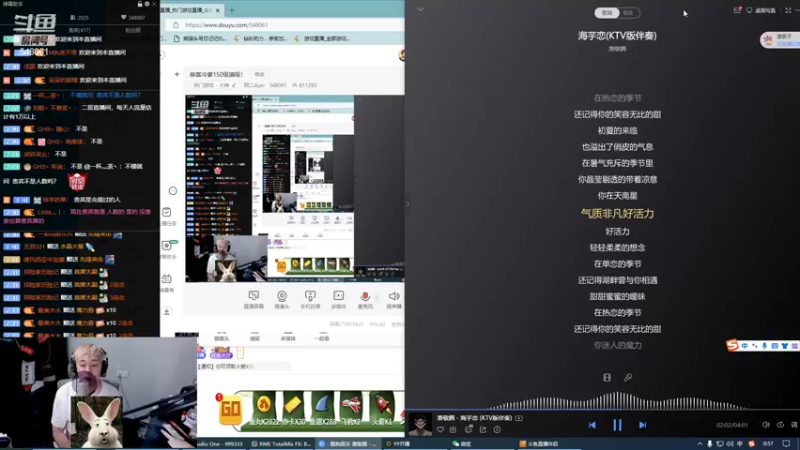Click the lyric line 你在天南星
This screenshot has height=450, width=800.
pyautogui.click(x=617, y=196)
